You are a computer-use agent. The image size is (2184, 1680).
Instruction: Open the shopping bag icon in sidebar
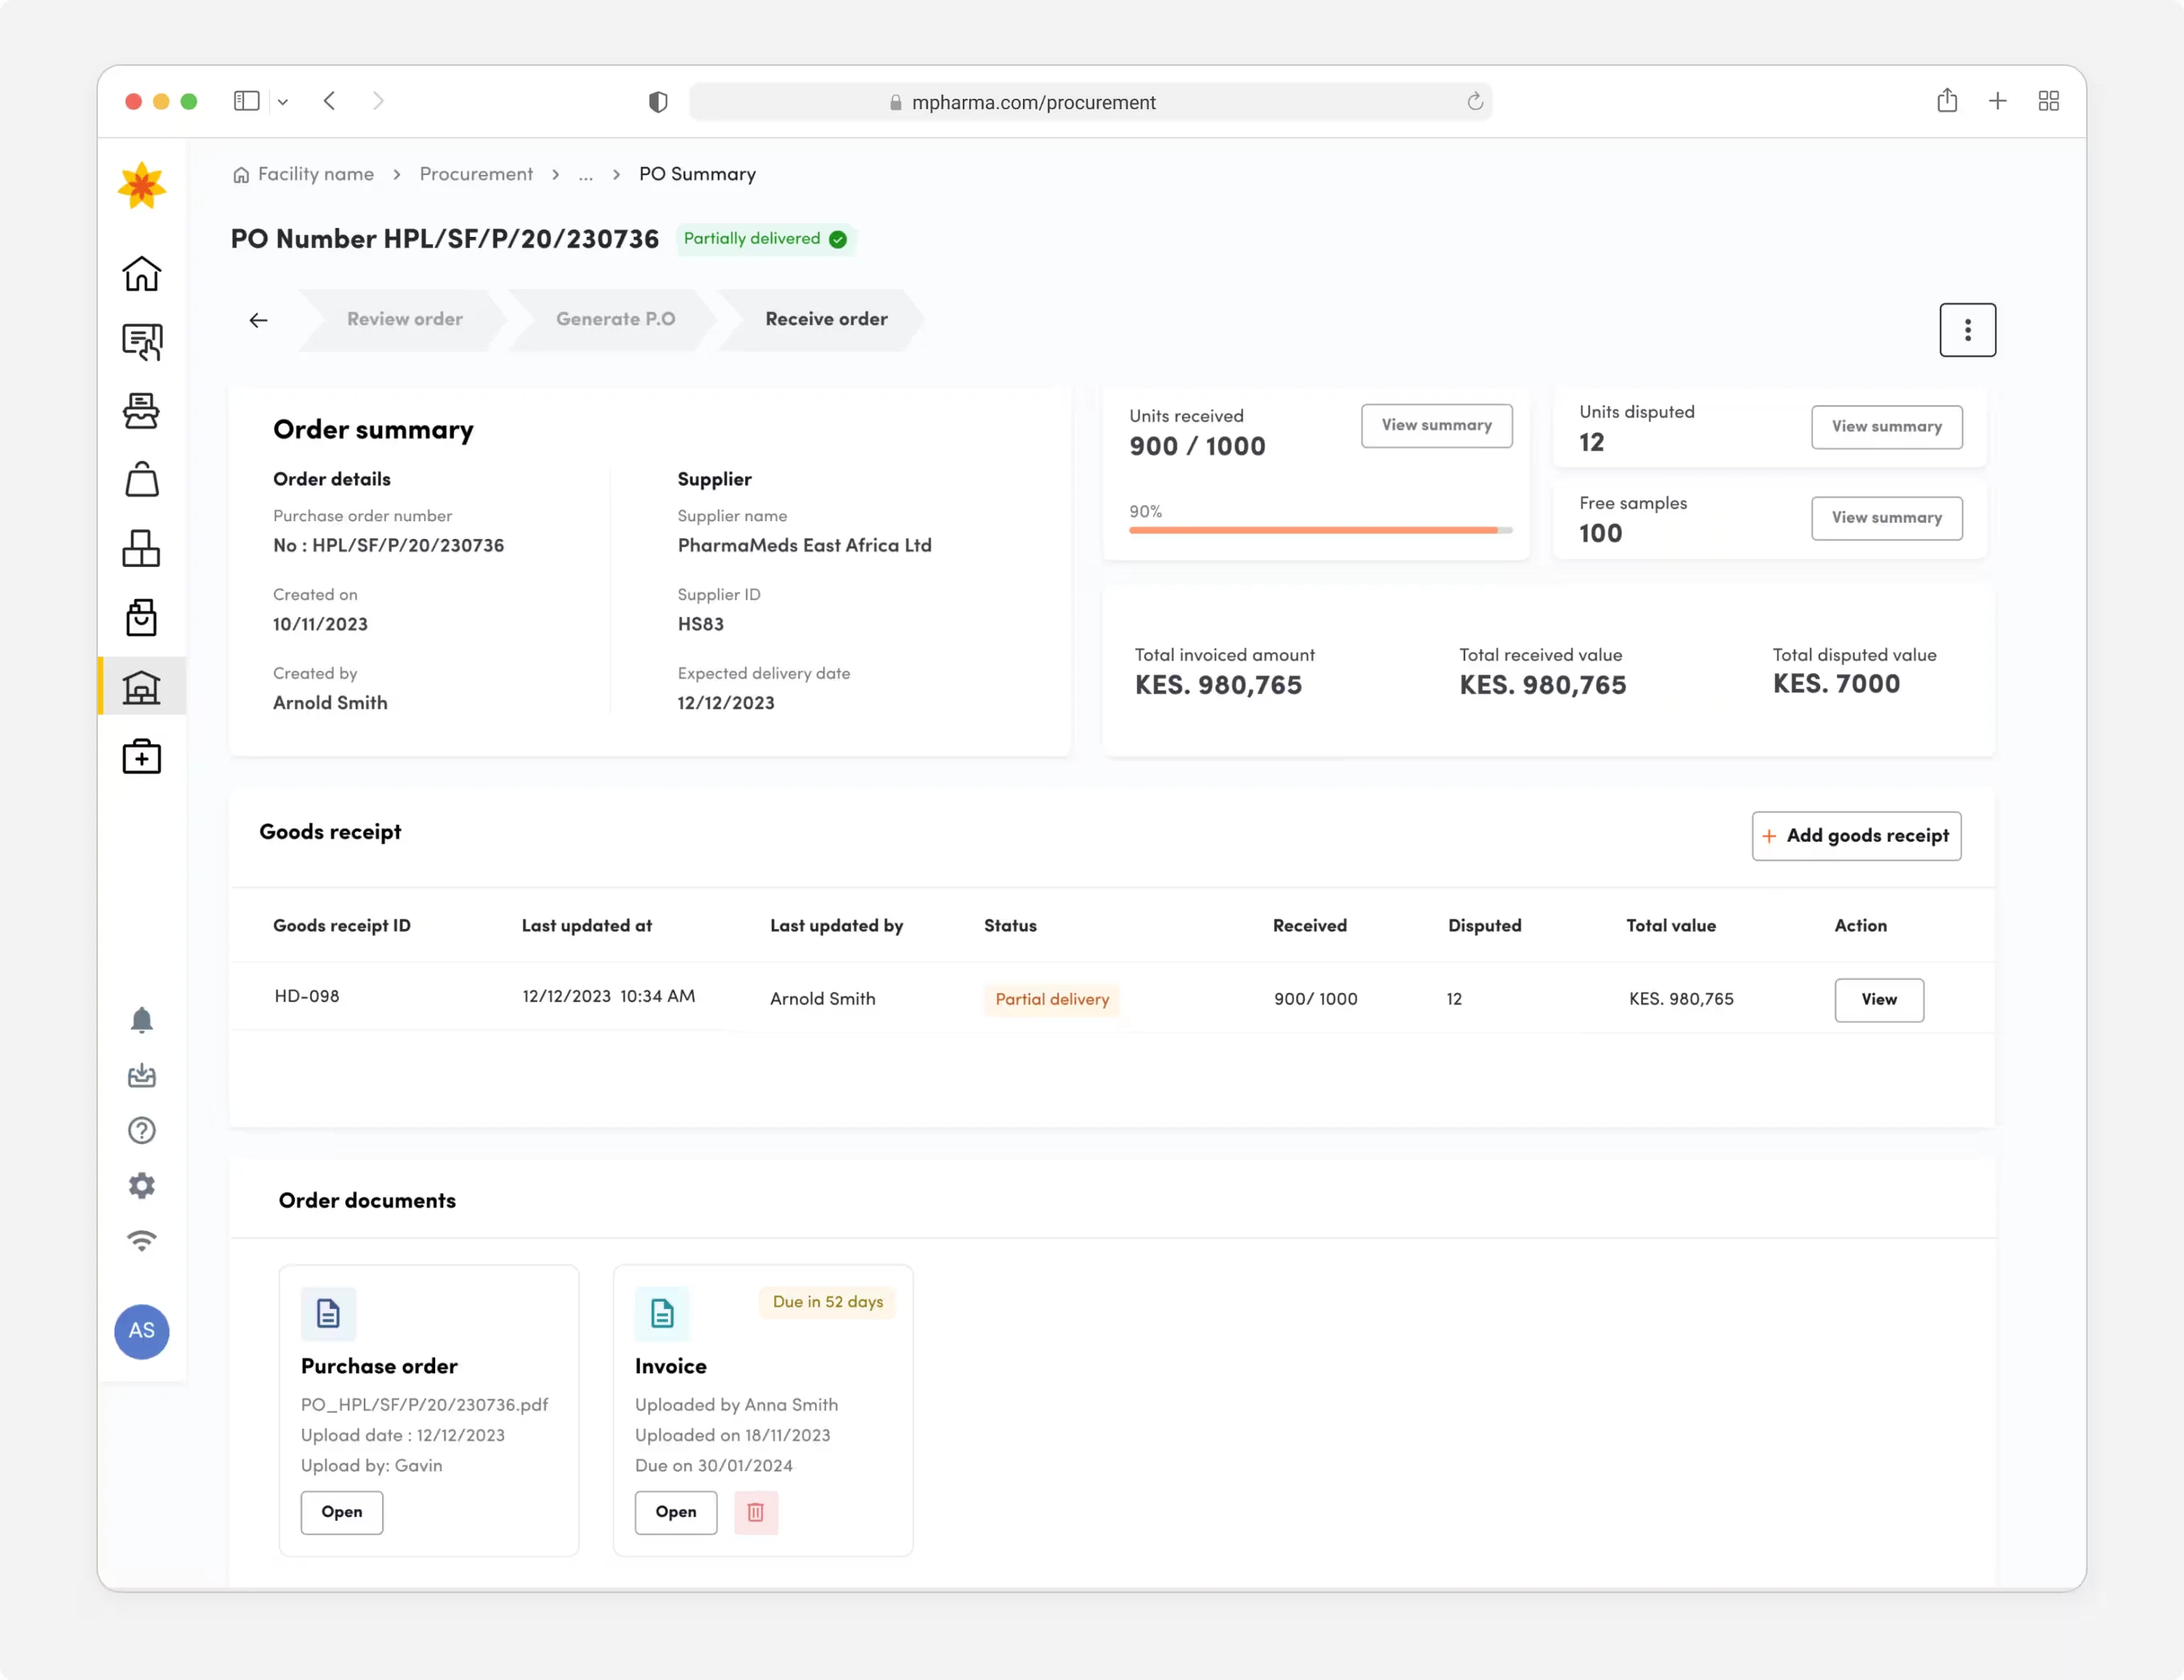click(x=141, y=479)
